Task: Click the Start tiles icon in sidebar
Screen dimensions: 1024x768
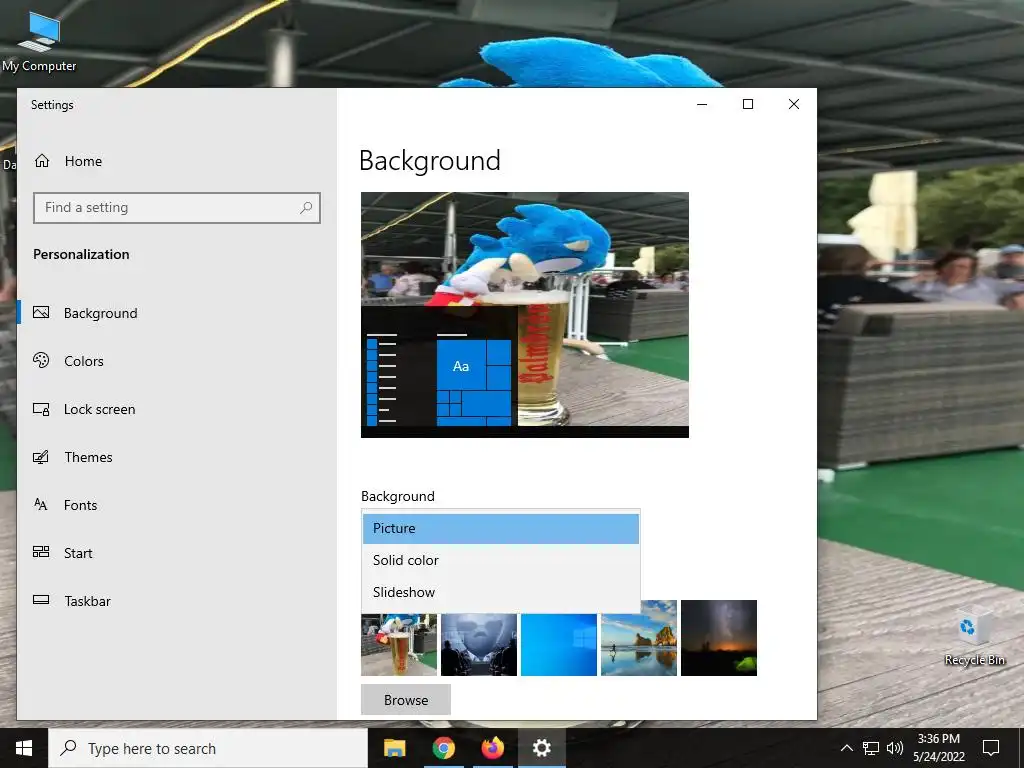Action: point(41,552)
